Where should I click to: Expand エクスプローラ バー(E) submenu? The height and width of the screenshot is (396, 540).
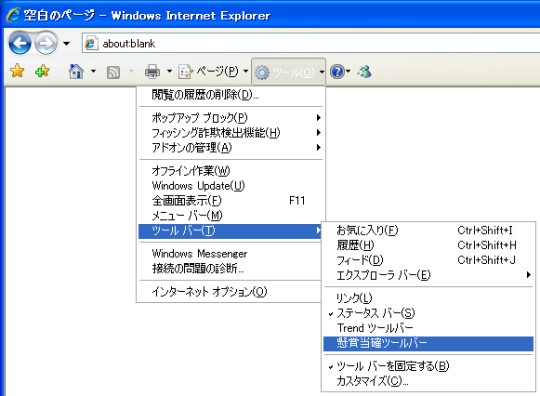pos(428,275)
